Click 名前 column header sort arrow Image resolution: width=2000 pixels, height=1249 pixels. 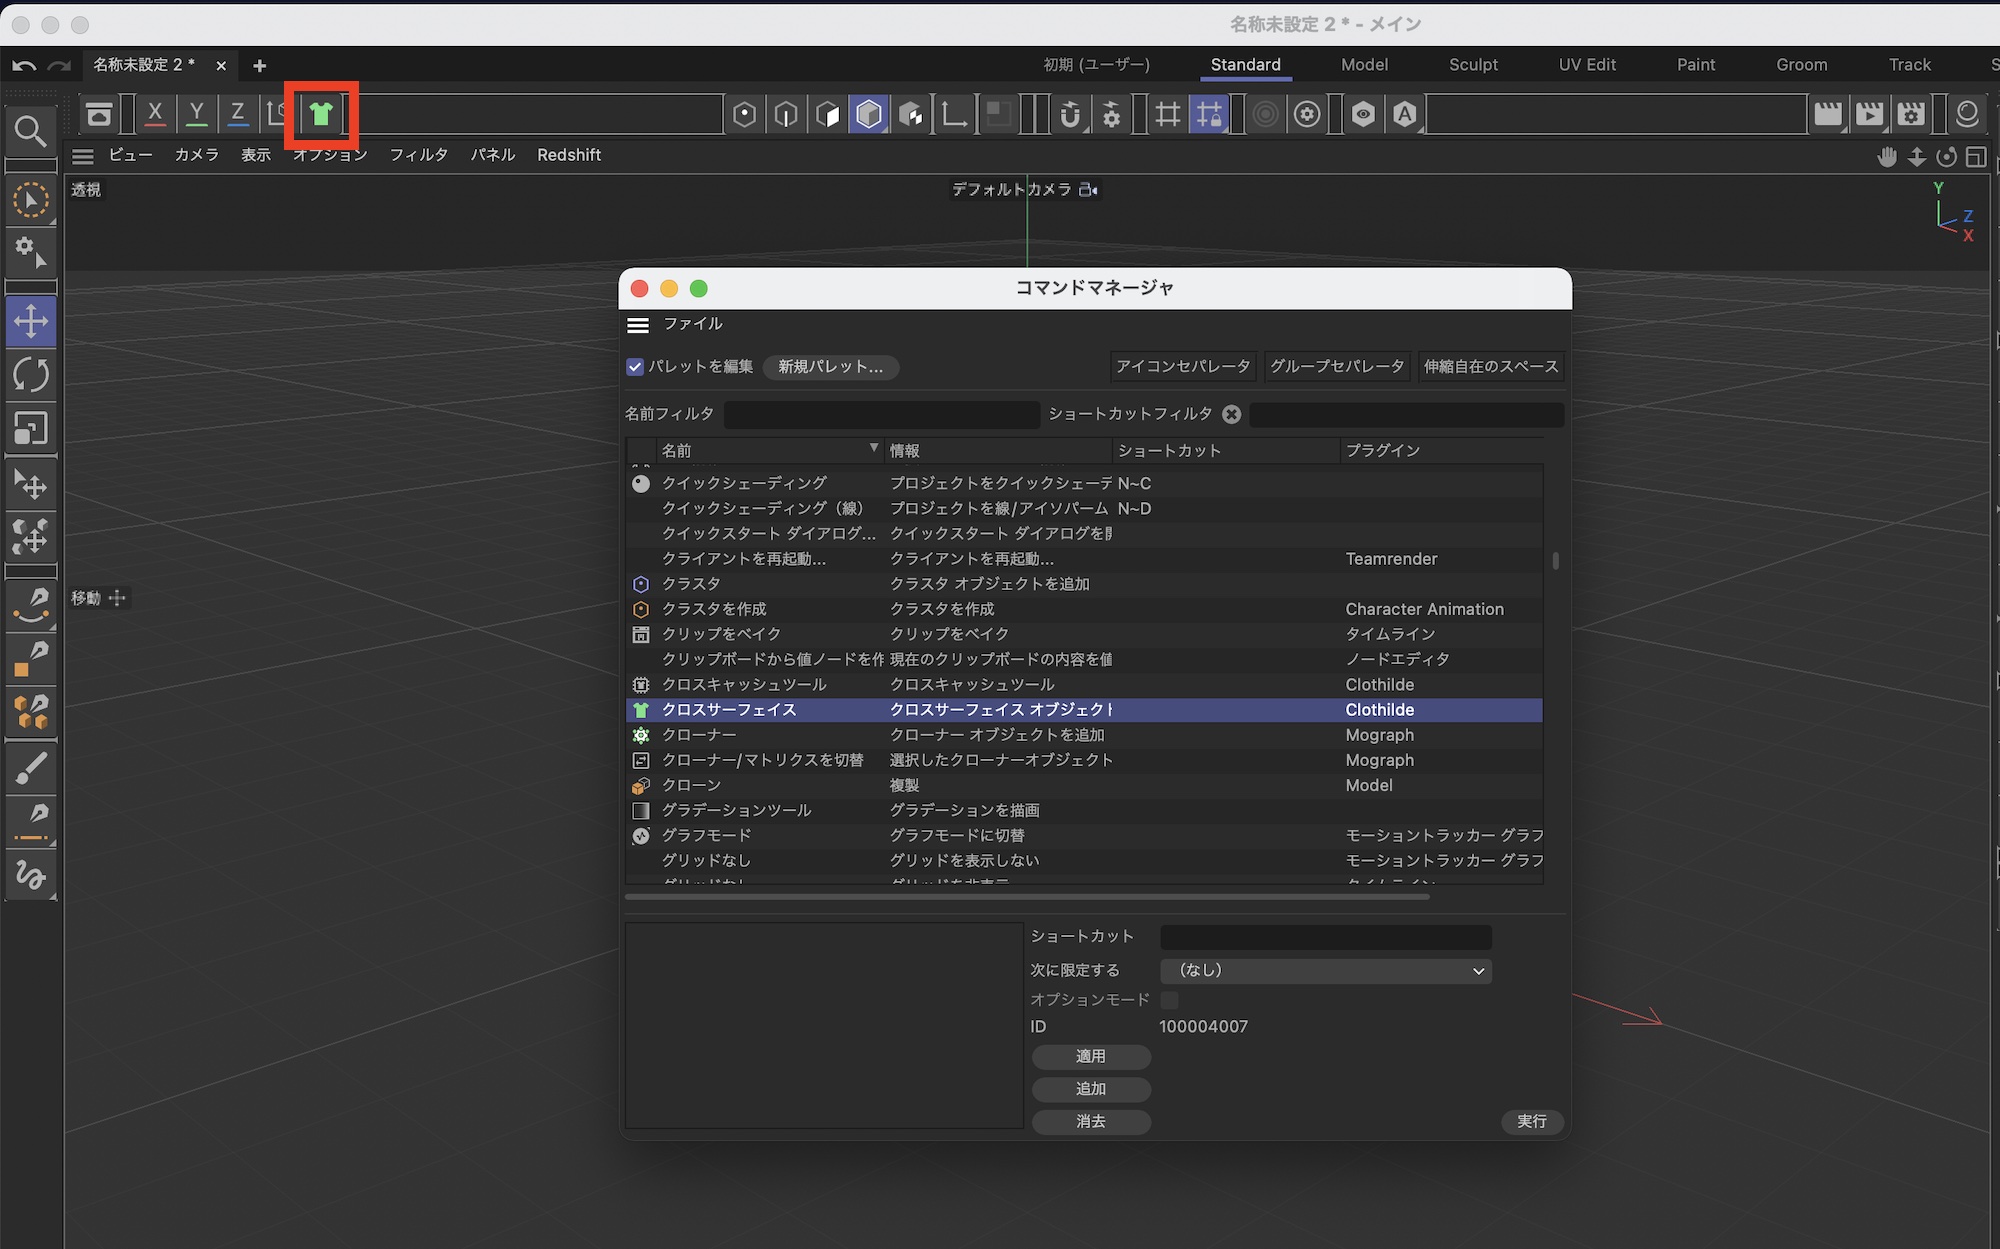873,448
